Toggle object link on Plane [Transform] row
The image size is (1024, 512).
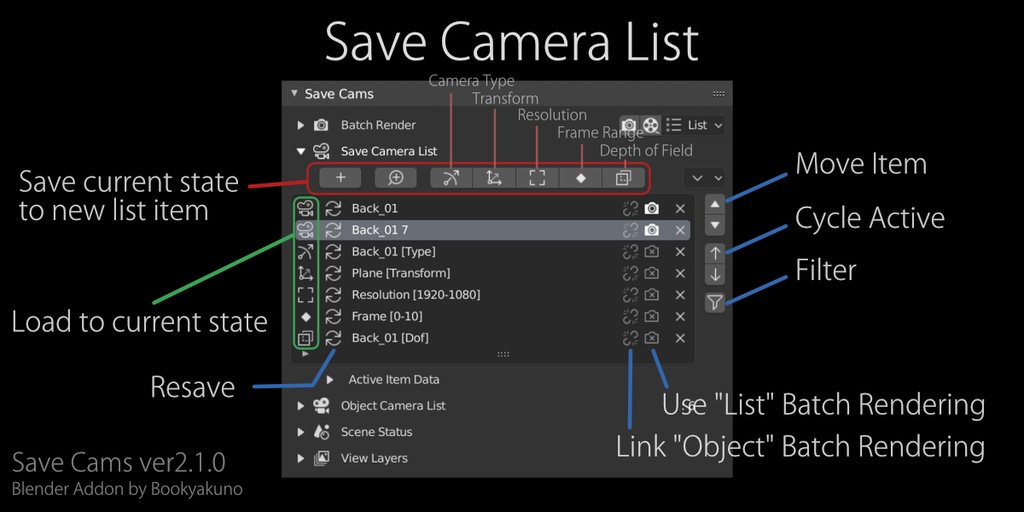pos(630,273)
